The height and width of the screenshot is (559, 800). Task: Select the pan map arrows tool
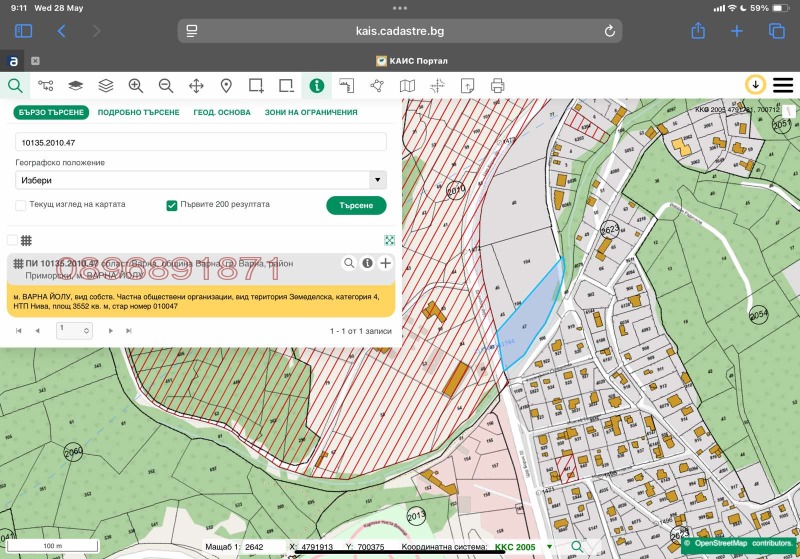[196, 86]
